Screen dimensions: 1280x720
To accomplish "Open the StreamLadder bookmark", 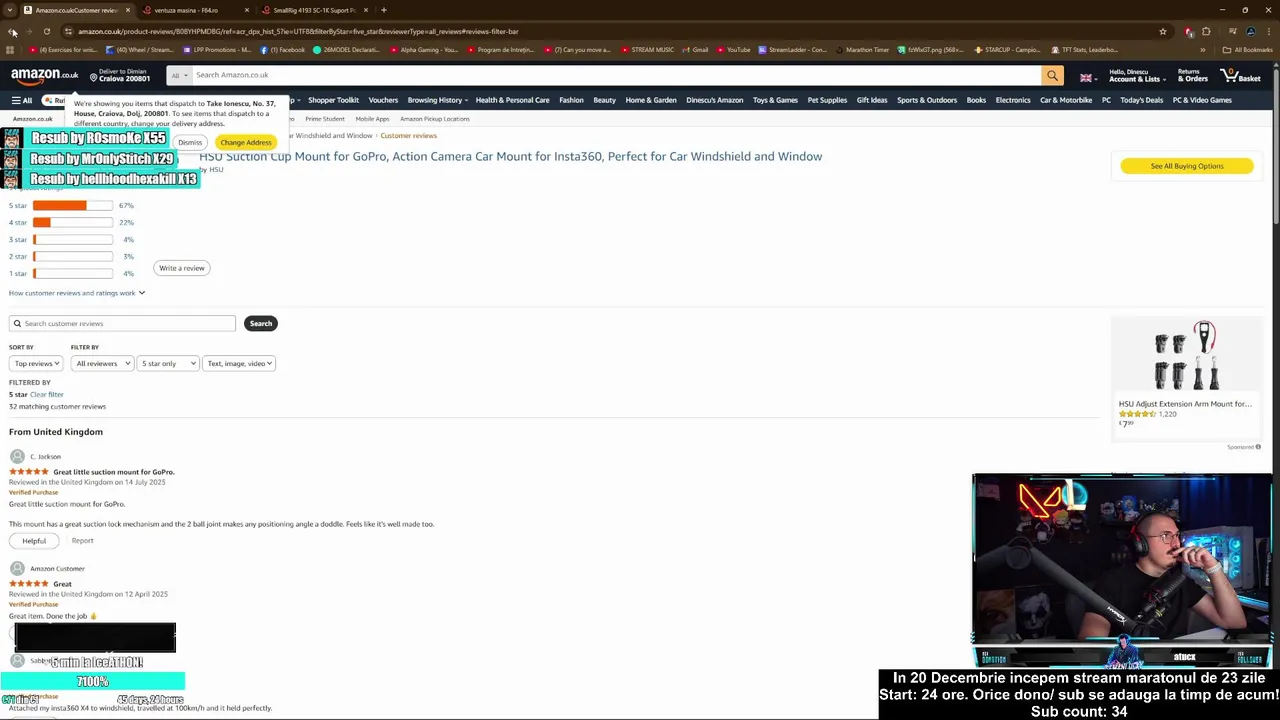I will (x=793, y=50).
